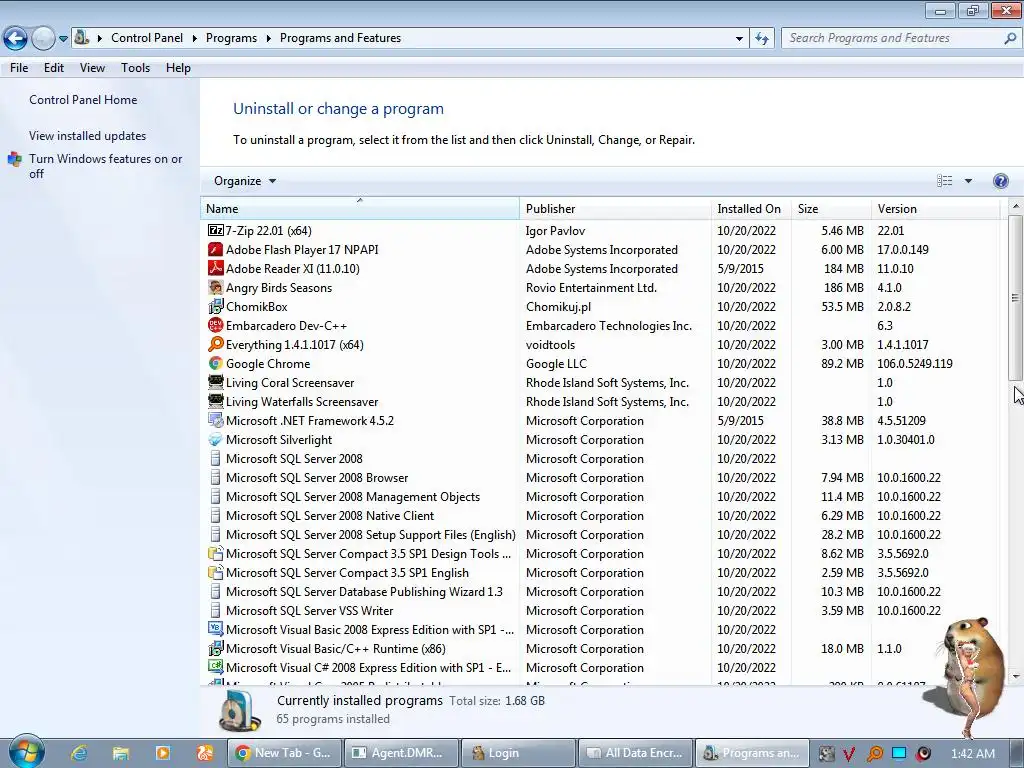Open the Windows Start orb
Screen dimensions: 1024x768
point(26,752)
